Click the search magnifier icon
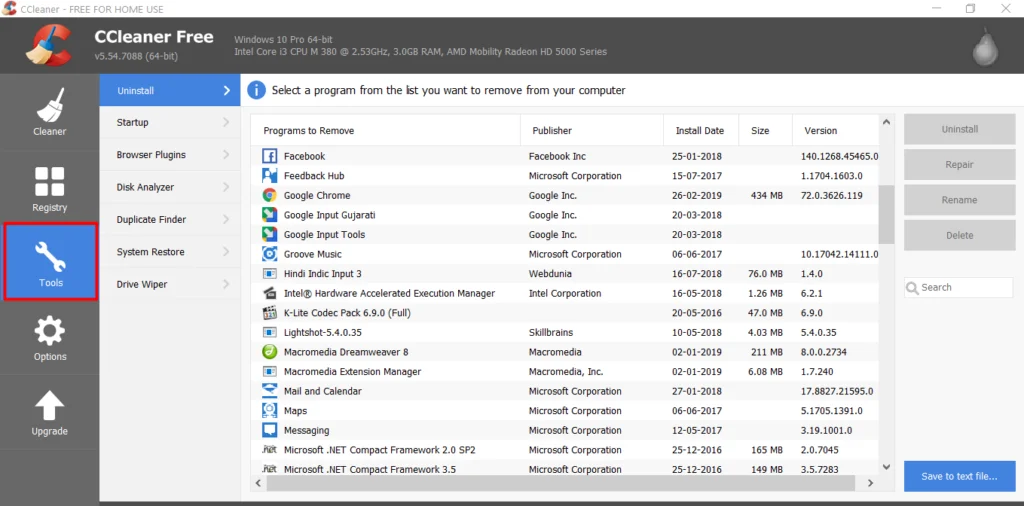The width and height of the screenshot is (1024, 506). pyautogui.click(x=912, y=288)
